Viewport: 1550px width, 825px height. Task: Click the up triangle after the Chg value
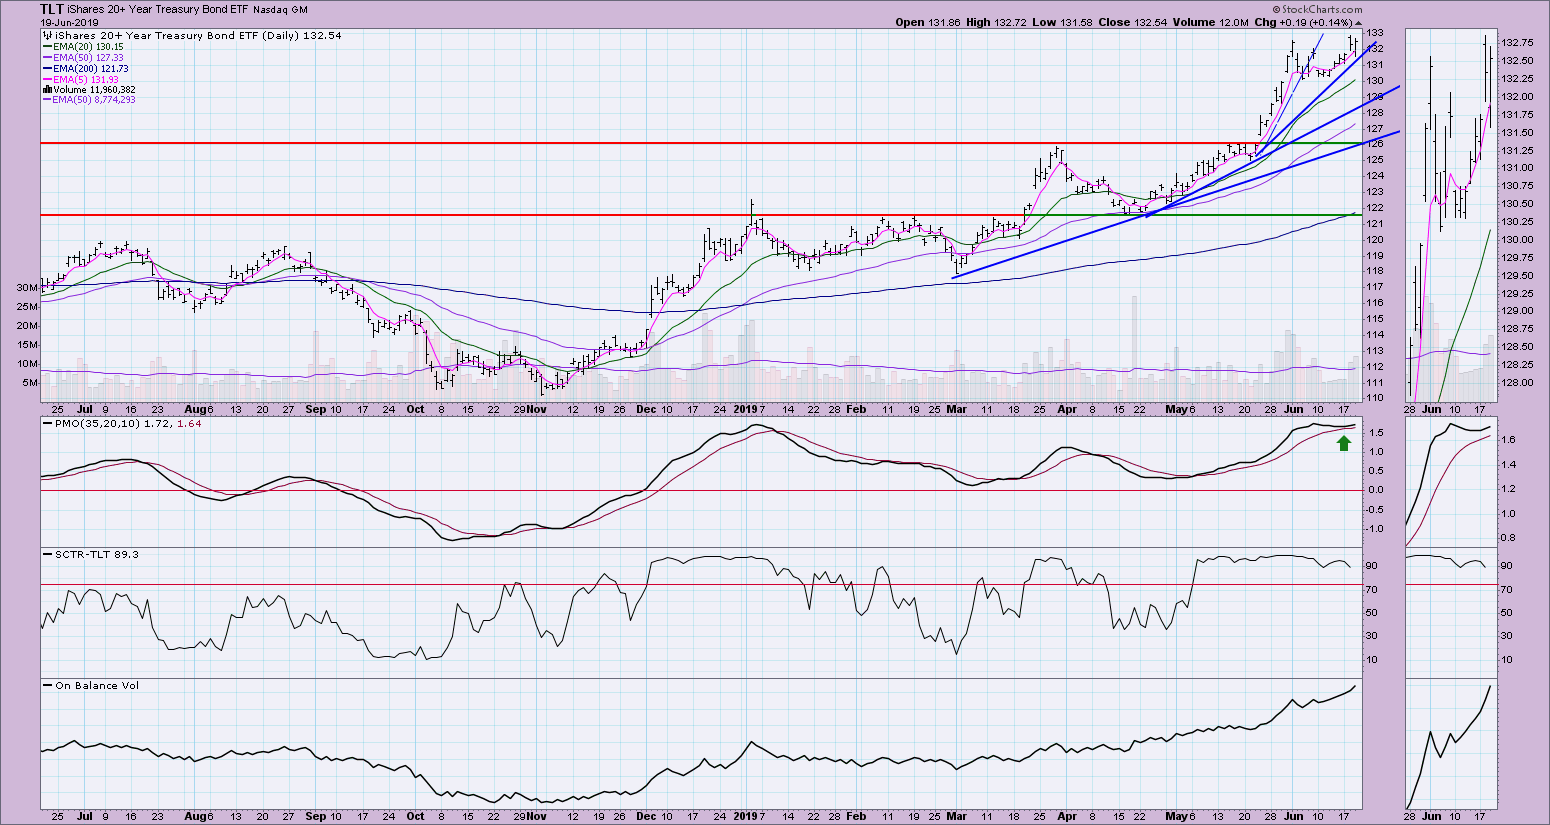pyautogui.click(x=1357, y=22)
